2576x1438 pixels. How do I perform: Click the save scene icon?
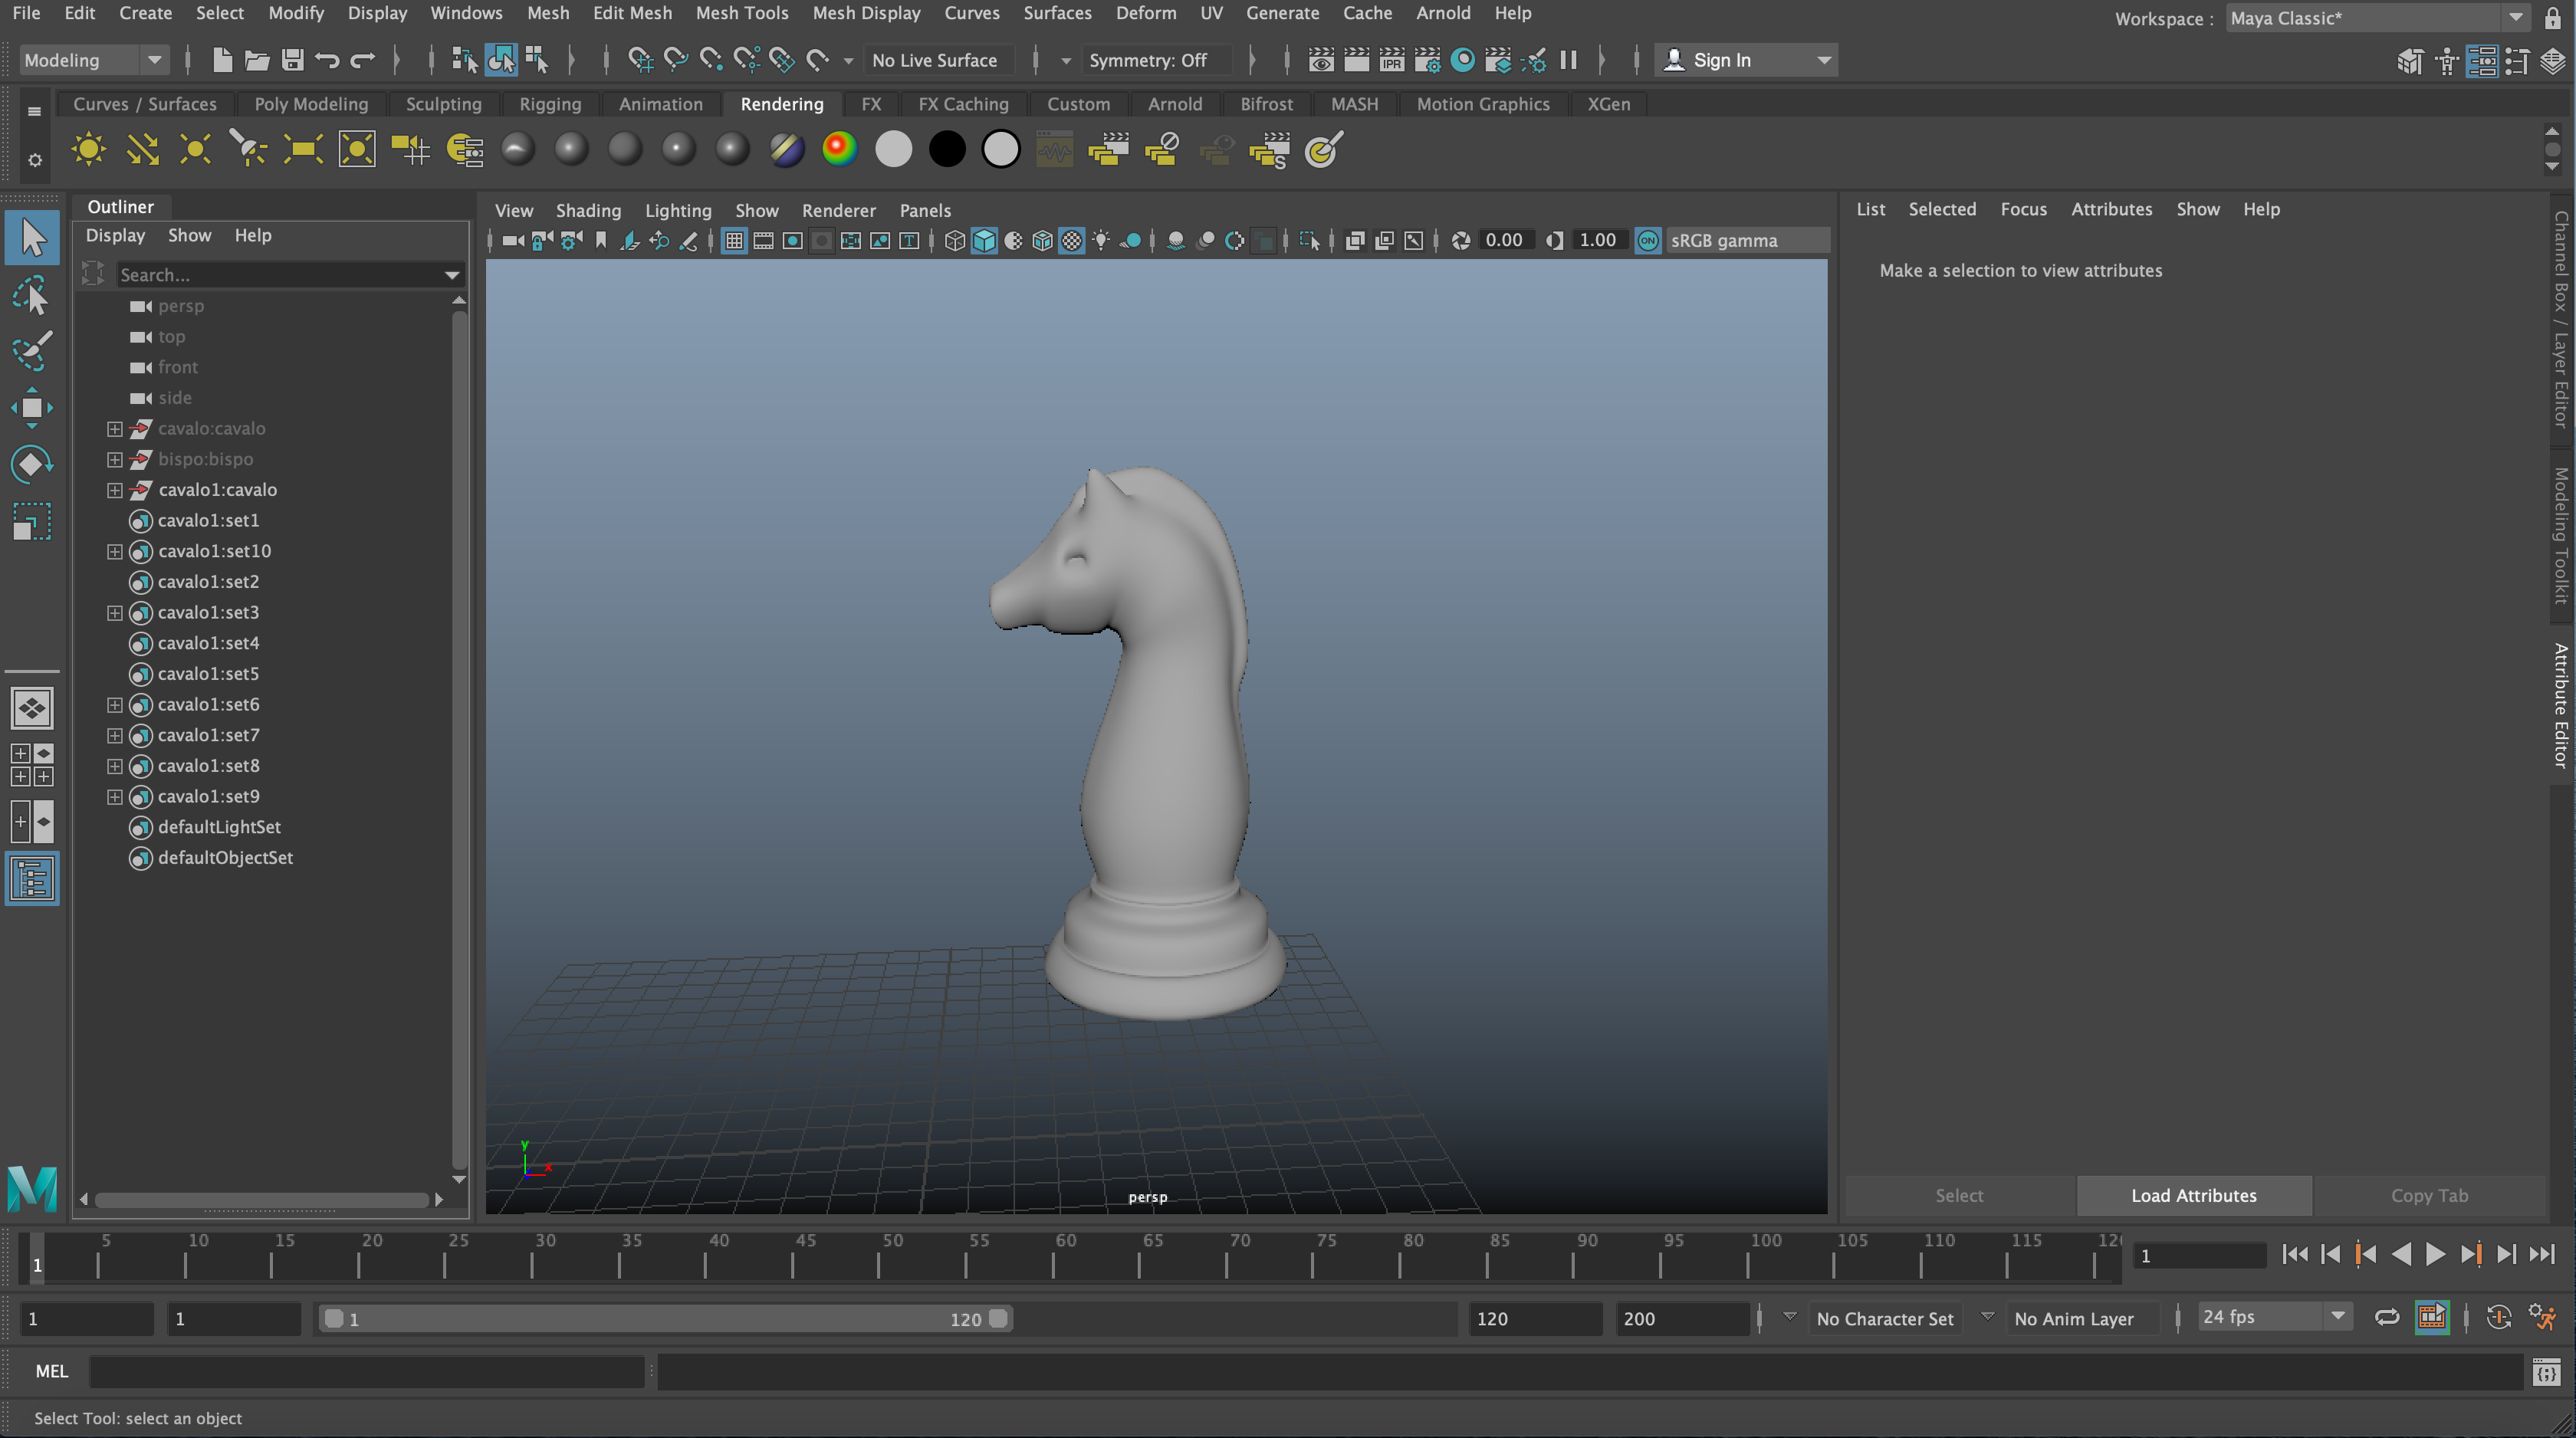point(292,60)
